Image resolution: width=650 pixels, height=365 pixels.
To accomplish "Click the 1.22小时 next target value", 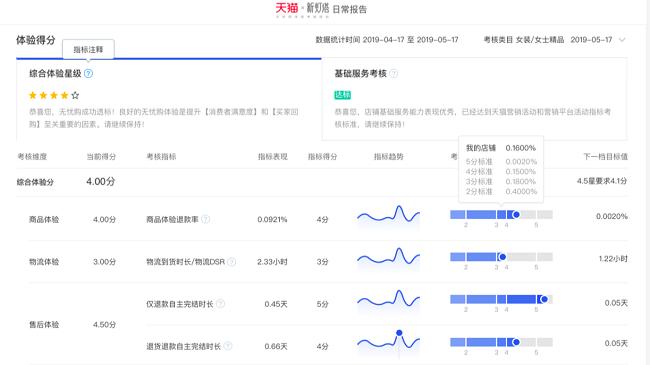I will (x=613, y=258).
